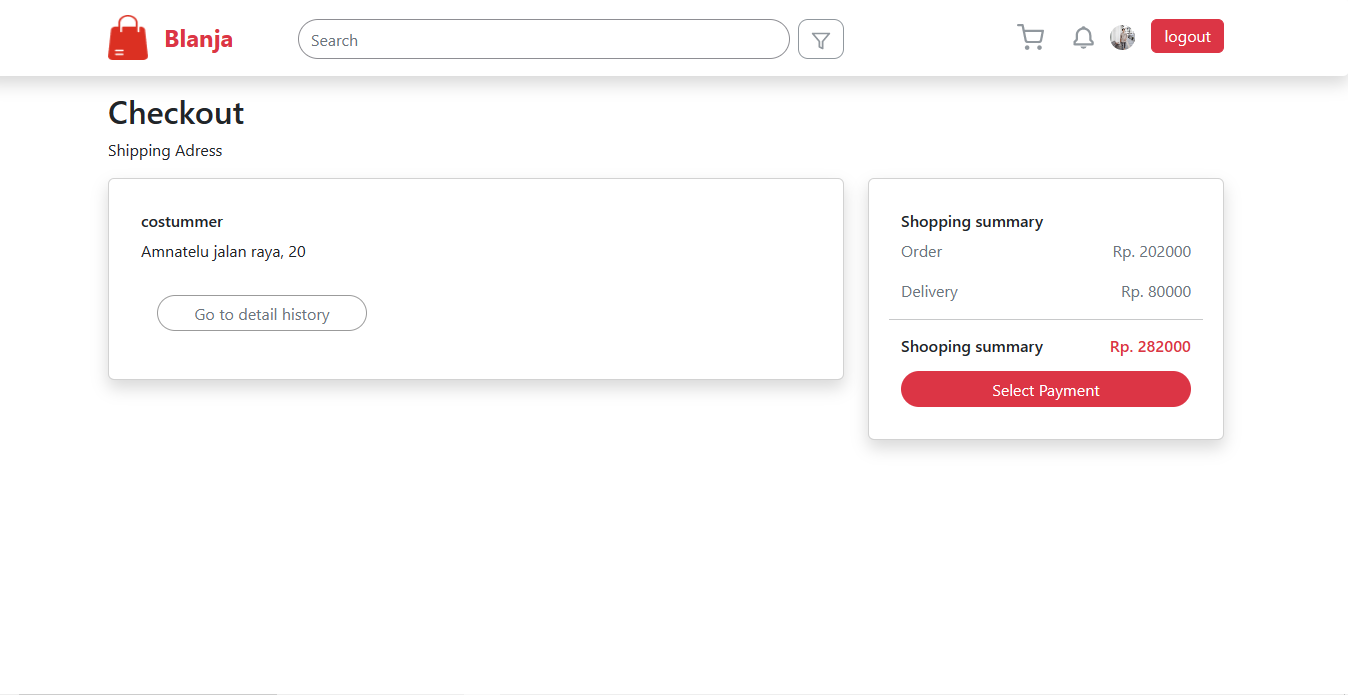Select the Rp. 282000 total amount
The height and width of the screenshot is (695, 1348).
(x=1150, y=346)
